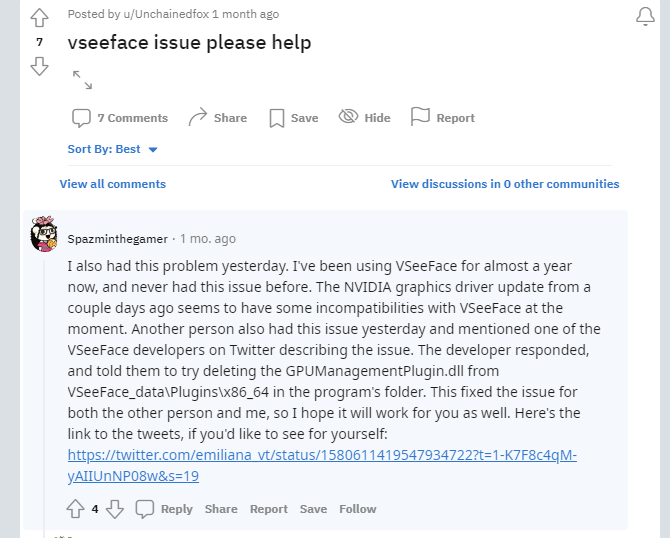Downvote Spazminthegamer's comment
Viewport: 670px width, 538px height.
click(115, 509)
